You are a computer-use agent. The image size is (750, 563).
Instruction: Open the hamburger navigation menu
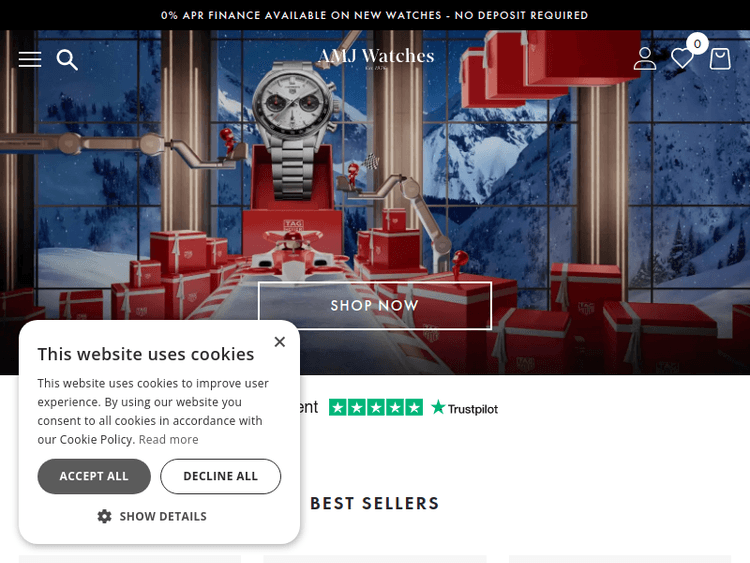point(30,59)
